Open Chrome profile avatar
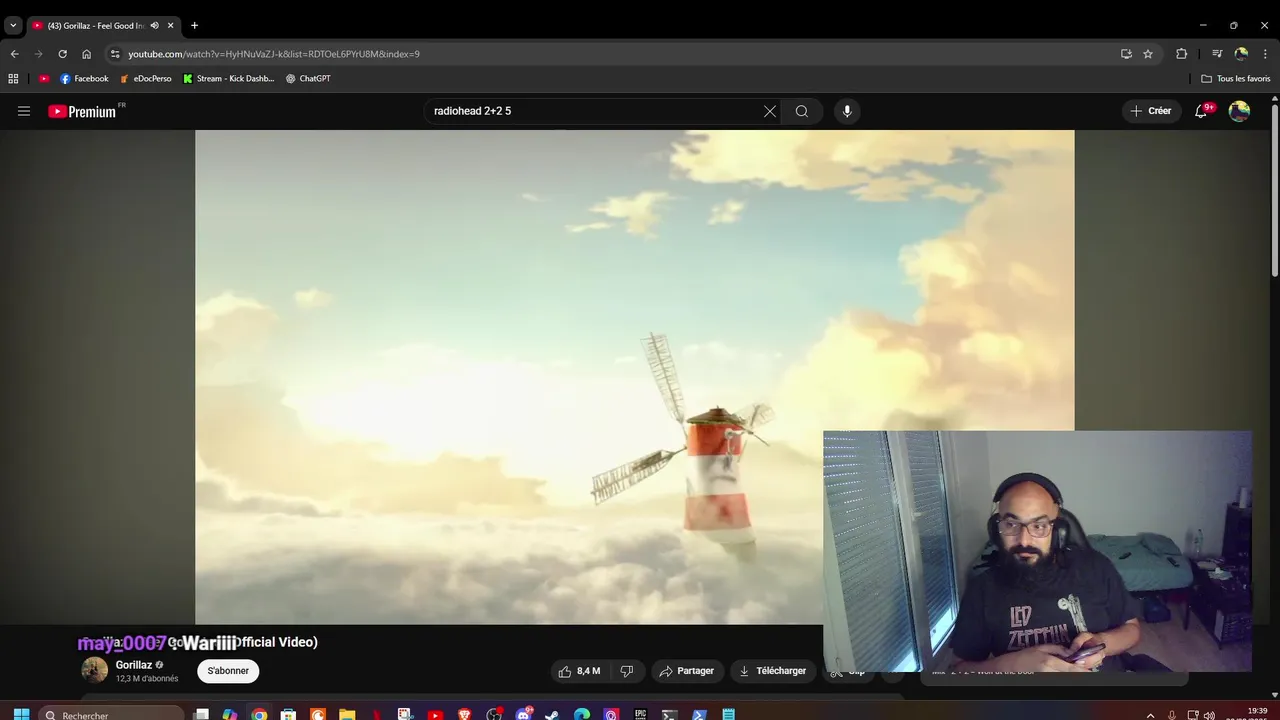1280x720 pixels. point(1241,54)
